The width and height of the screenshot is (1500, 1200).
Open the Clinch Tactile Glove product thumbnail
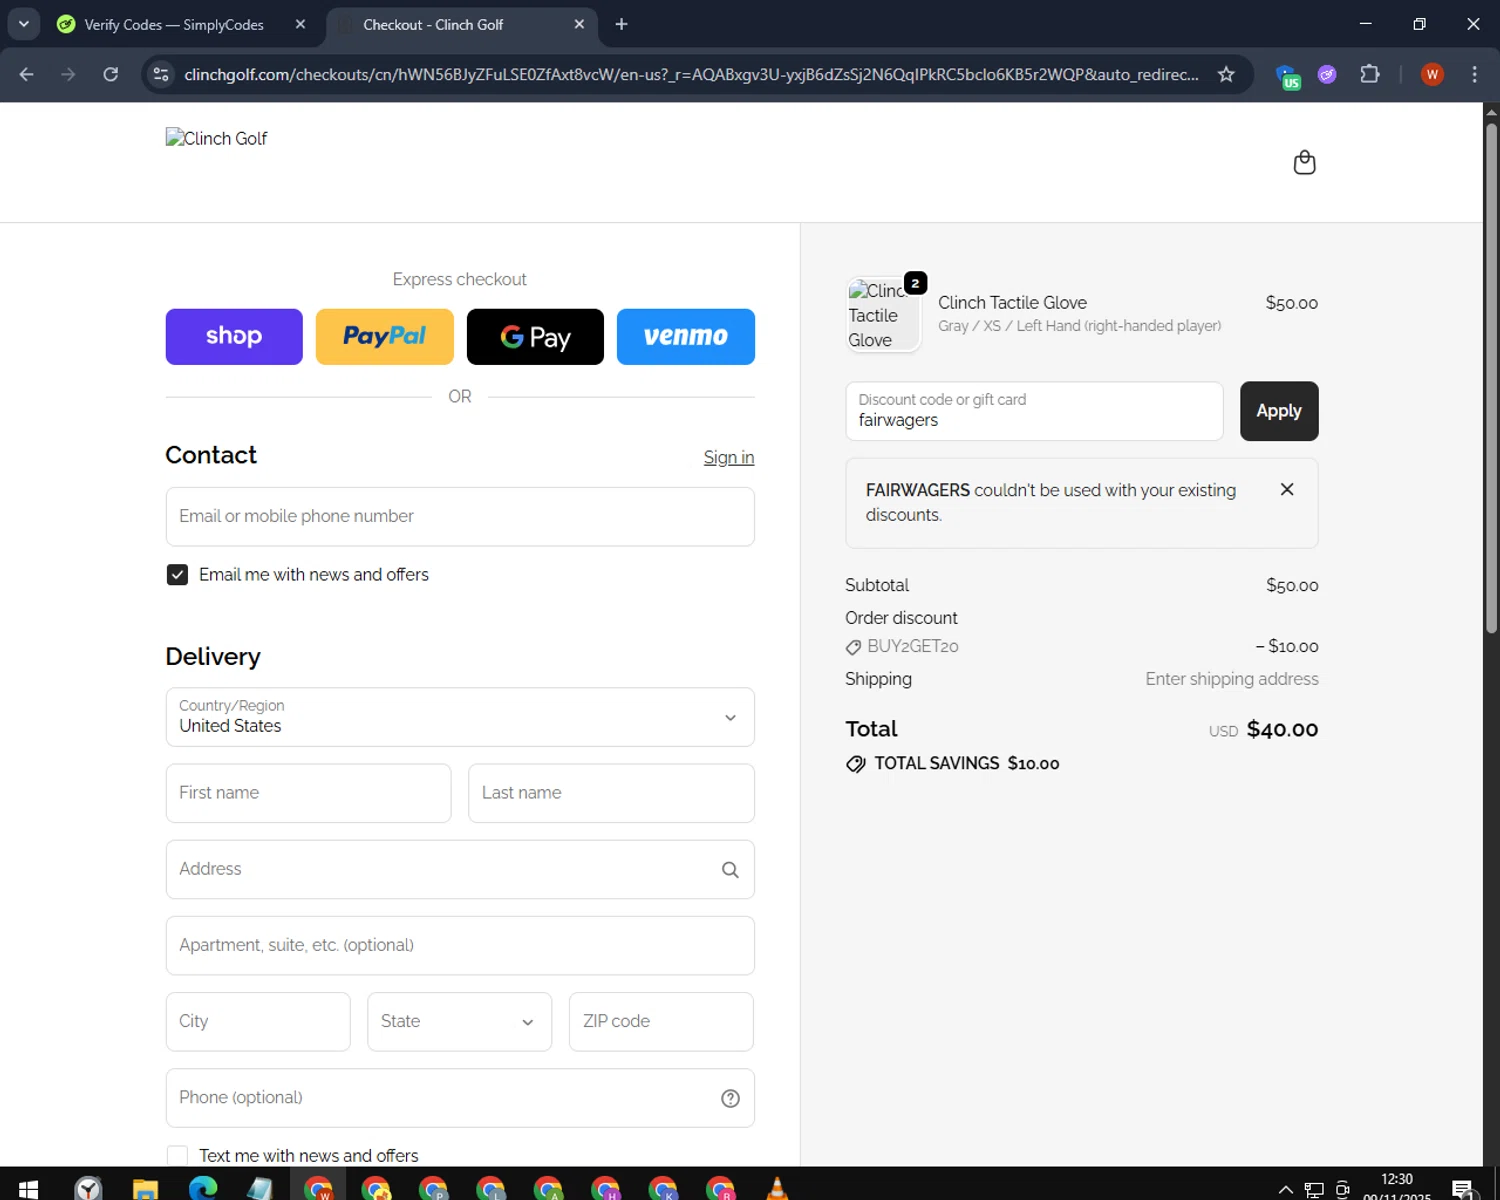[x=883, y=315]
